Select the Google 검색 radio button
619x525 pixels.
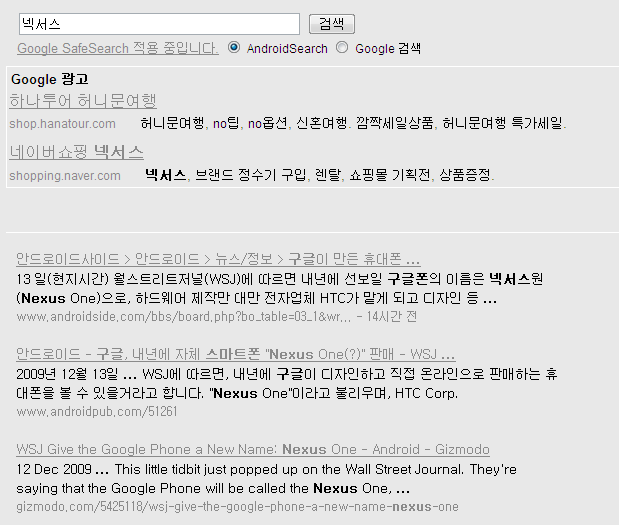[342, 47]
